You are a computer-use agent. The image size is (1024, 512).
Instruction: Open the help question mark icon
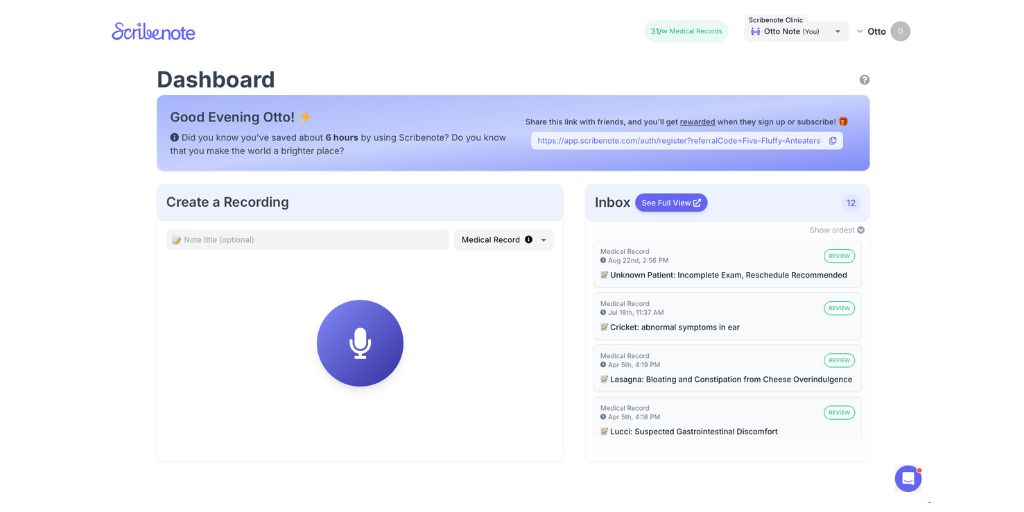coord(864,80)
